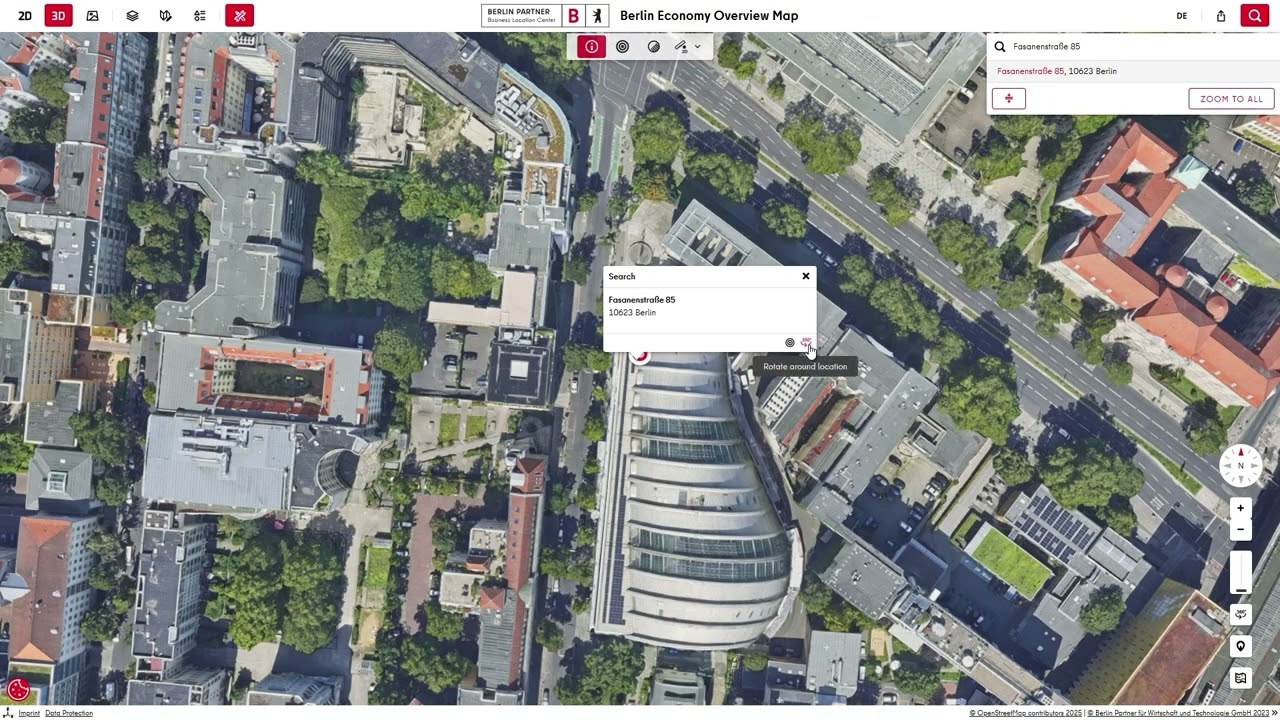Click Rotate around location icon
1280x720 pixels.
pos(807,343)
